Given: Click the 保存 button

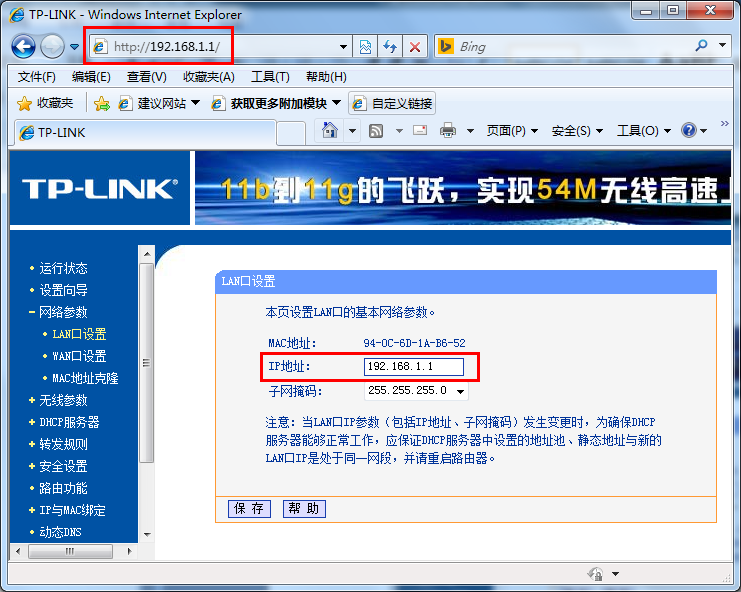Looking at the screenshot, I should 249,509.
